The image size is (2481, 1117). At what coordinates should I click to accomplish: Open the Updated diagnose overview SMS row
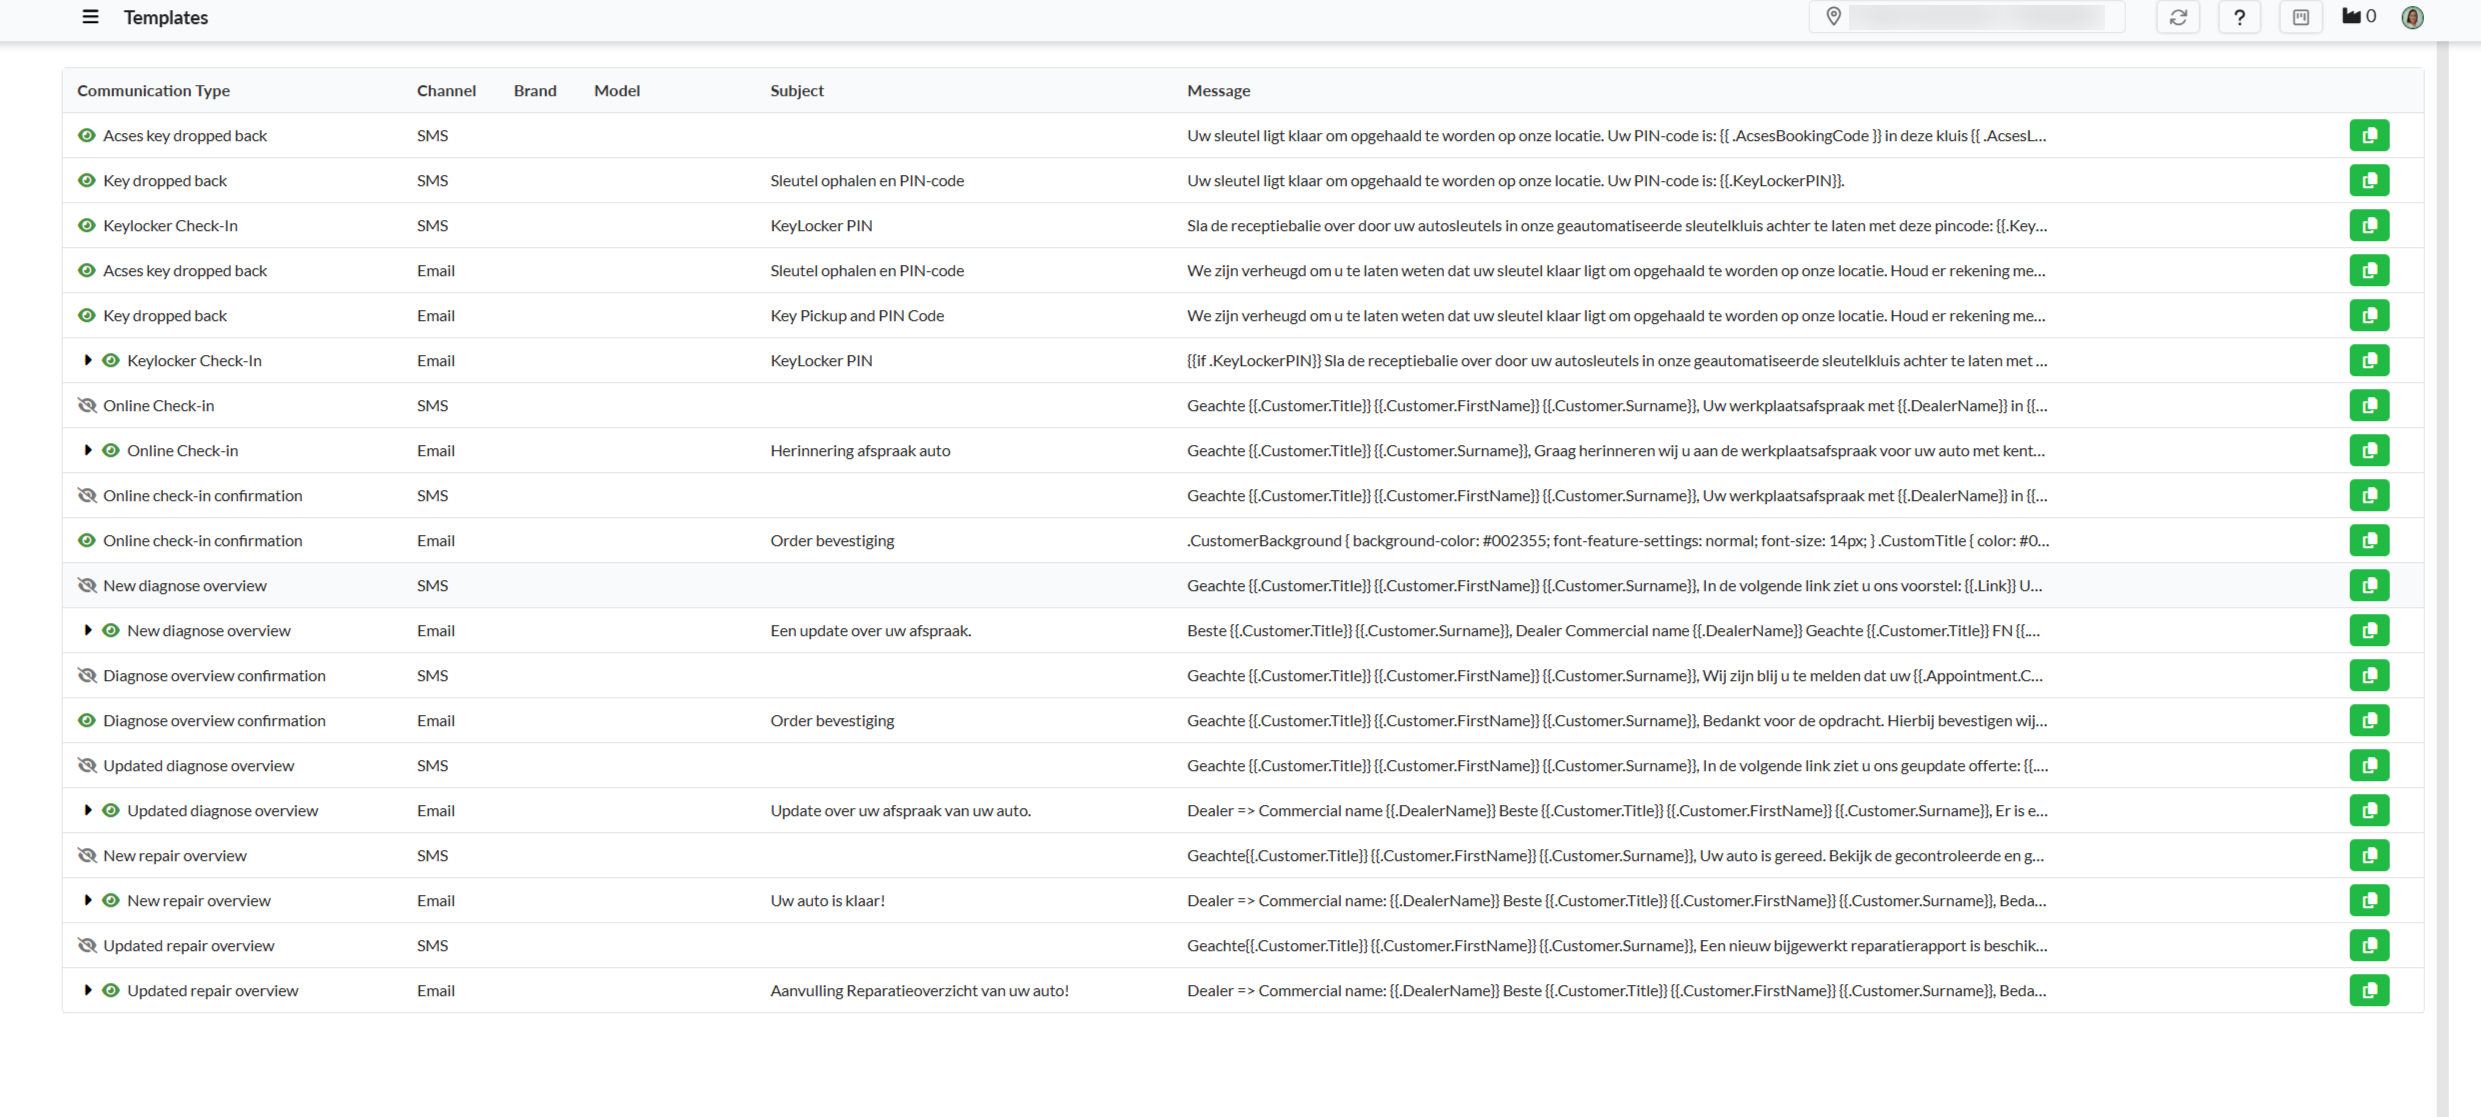tap(198, 765)
